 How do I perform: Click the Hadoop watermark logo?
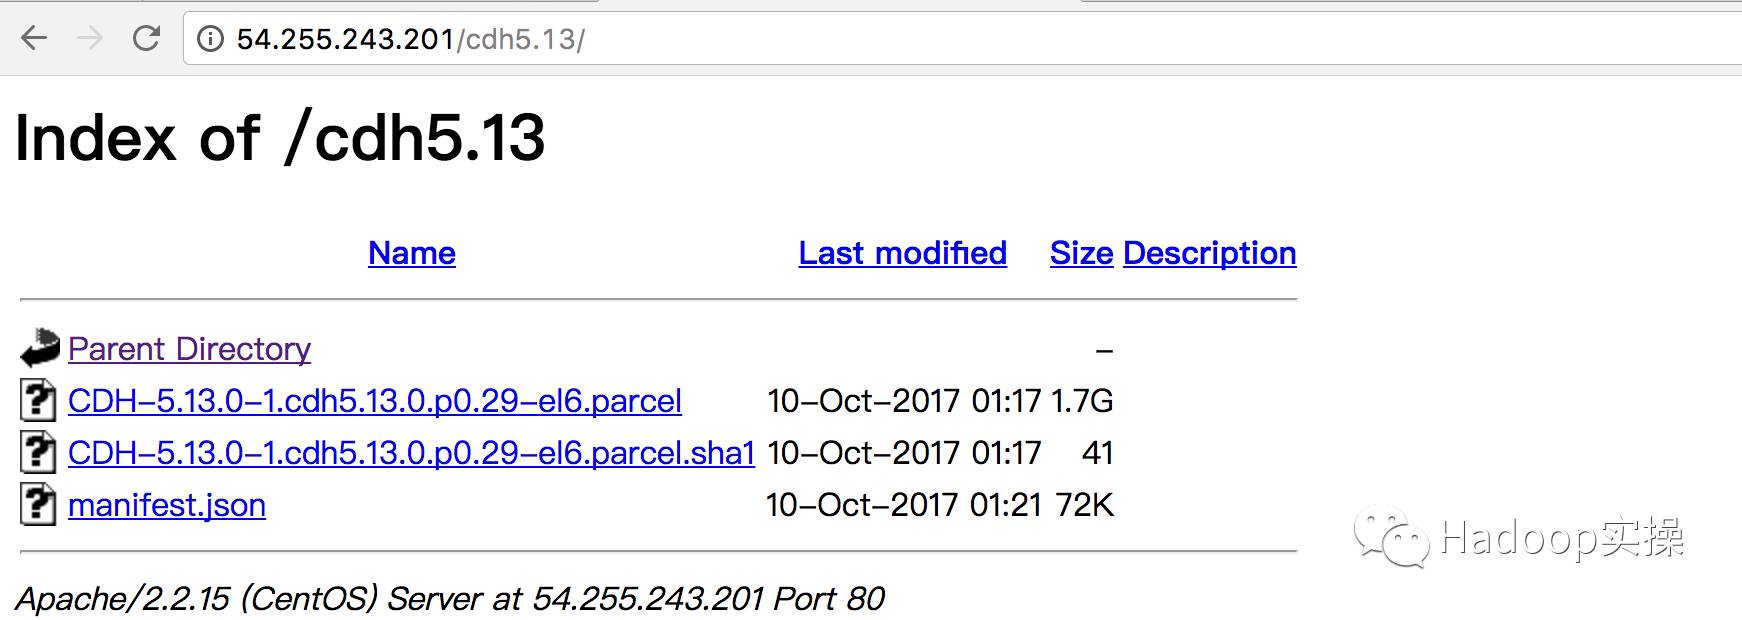coord(1518,539)
